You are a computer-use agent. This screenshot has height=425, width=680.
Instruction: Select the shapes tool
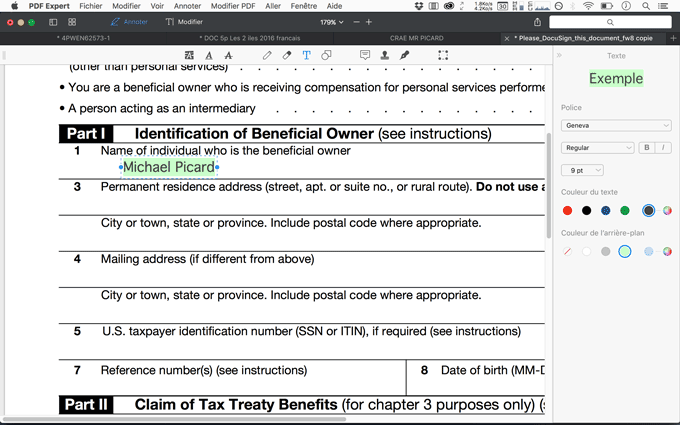point(326,55)
